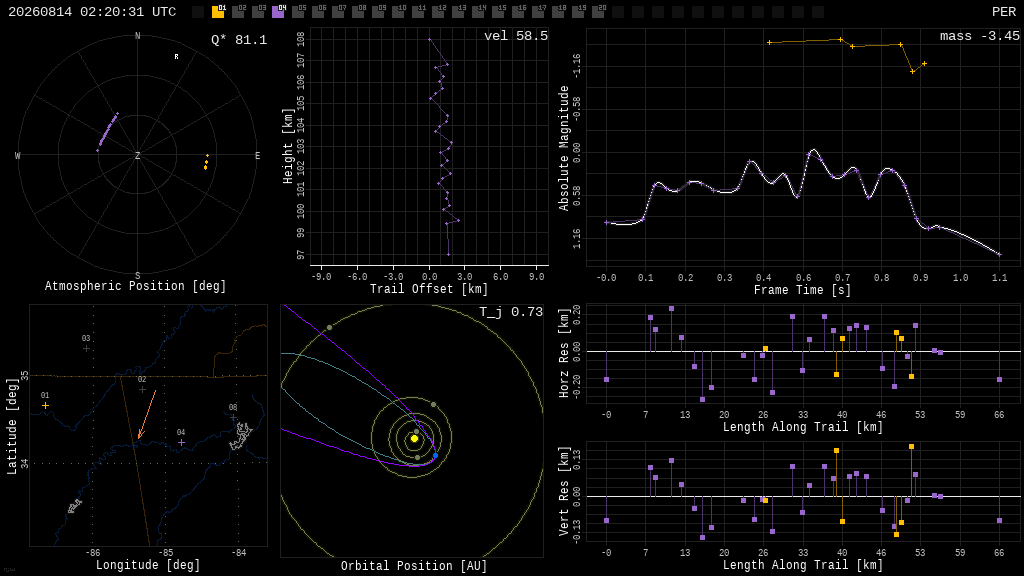
Task: Select the purple station 04 indicator square
Action: 278,12
